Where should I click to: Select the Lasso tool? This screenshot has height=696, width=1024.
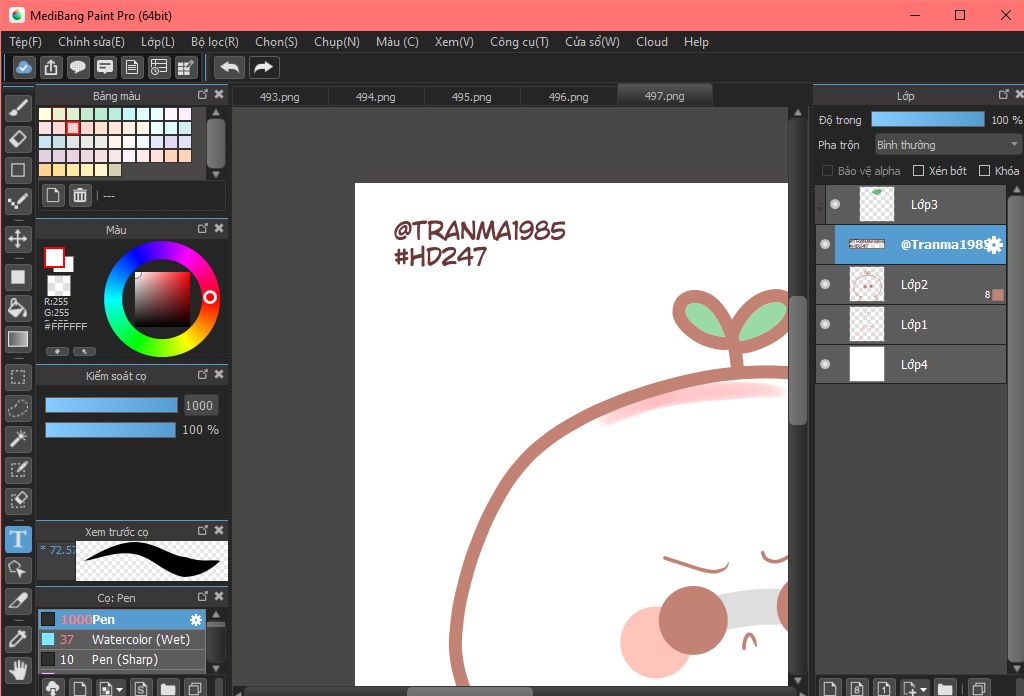click(x=18, y=408)
